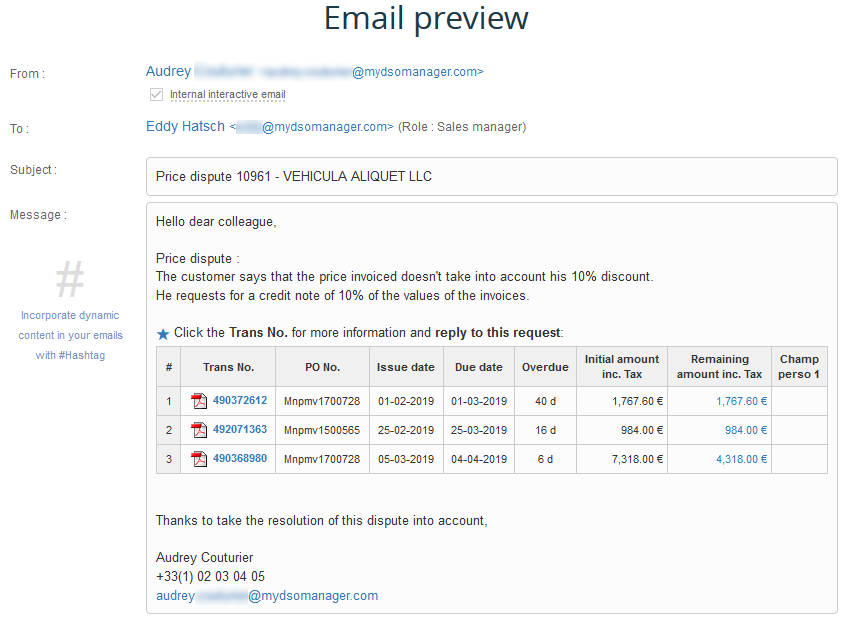Screen dimensions: 845x622
Task: Click PDF icon for transaction 492071363
Action: click(x=199, y=430)
